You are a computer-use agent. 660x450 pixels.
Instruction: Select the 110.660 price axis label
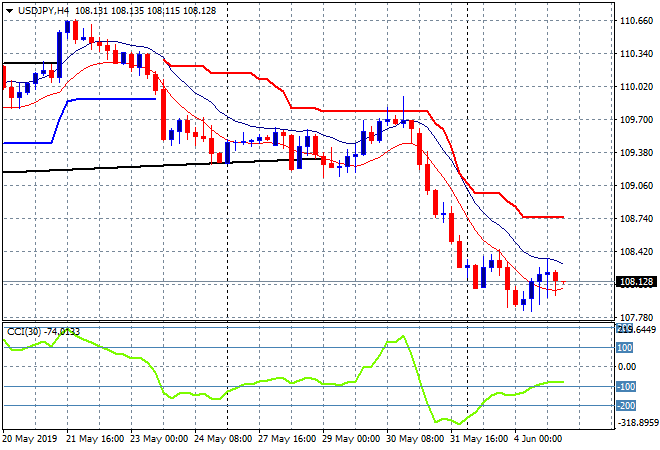[x=636, y=21]
